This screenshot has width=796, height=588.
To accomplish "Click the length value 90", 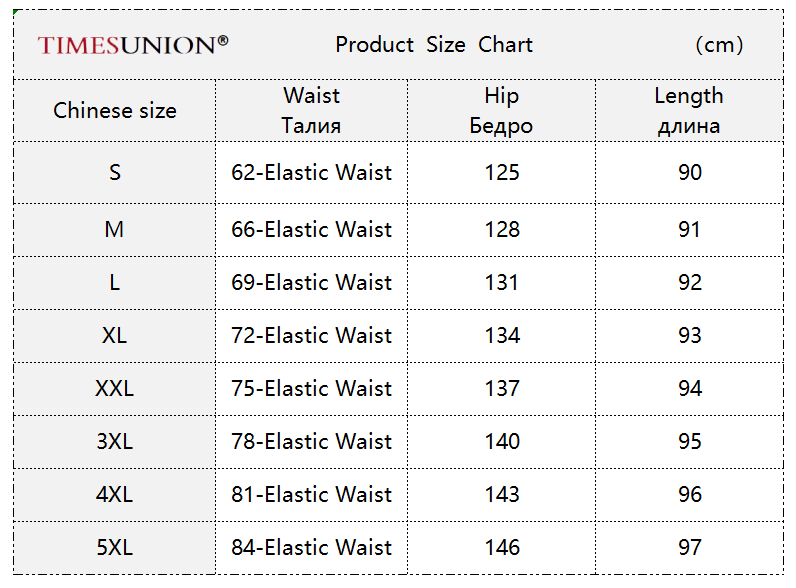I will point(690,173).
